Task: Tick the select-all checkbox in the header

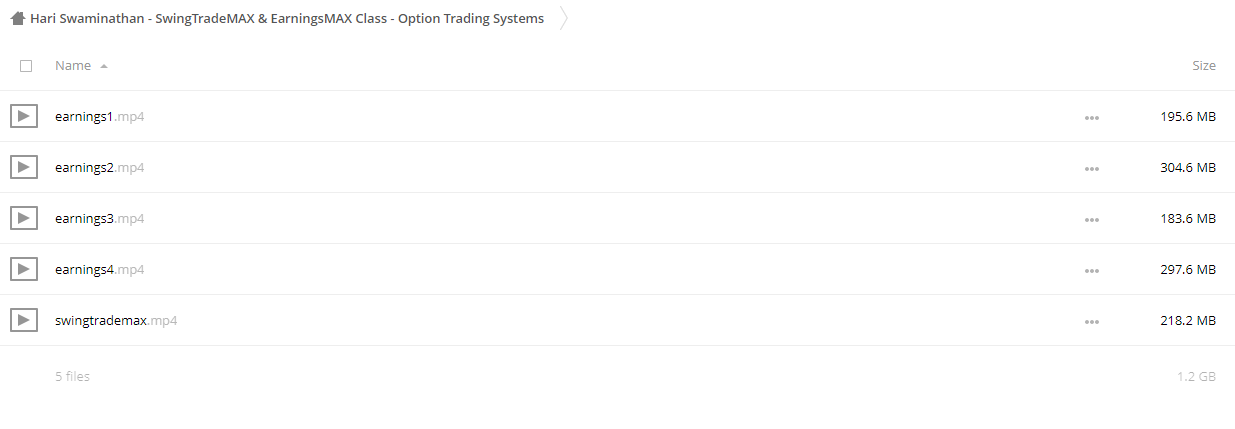Action: click(26, 66)
